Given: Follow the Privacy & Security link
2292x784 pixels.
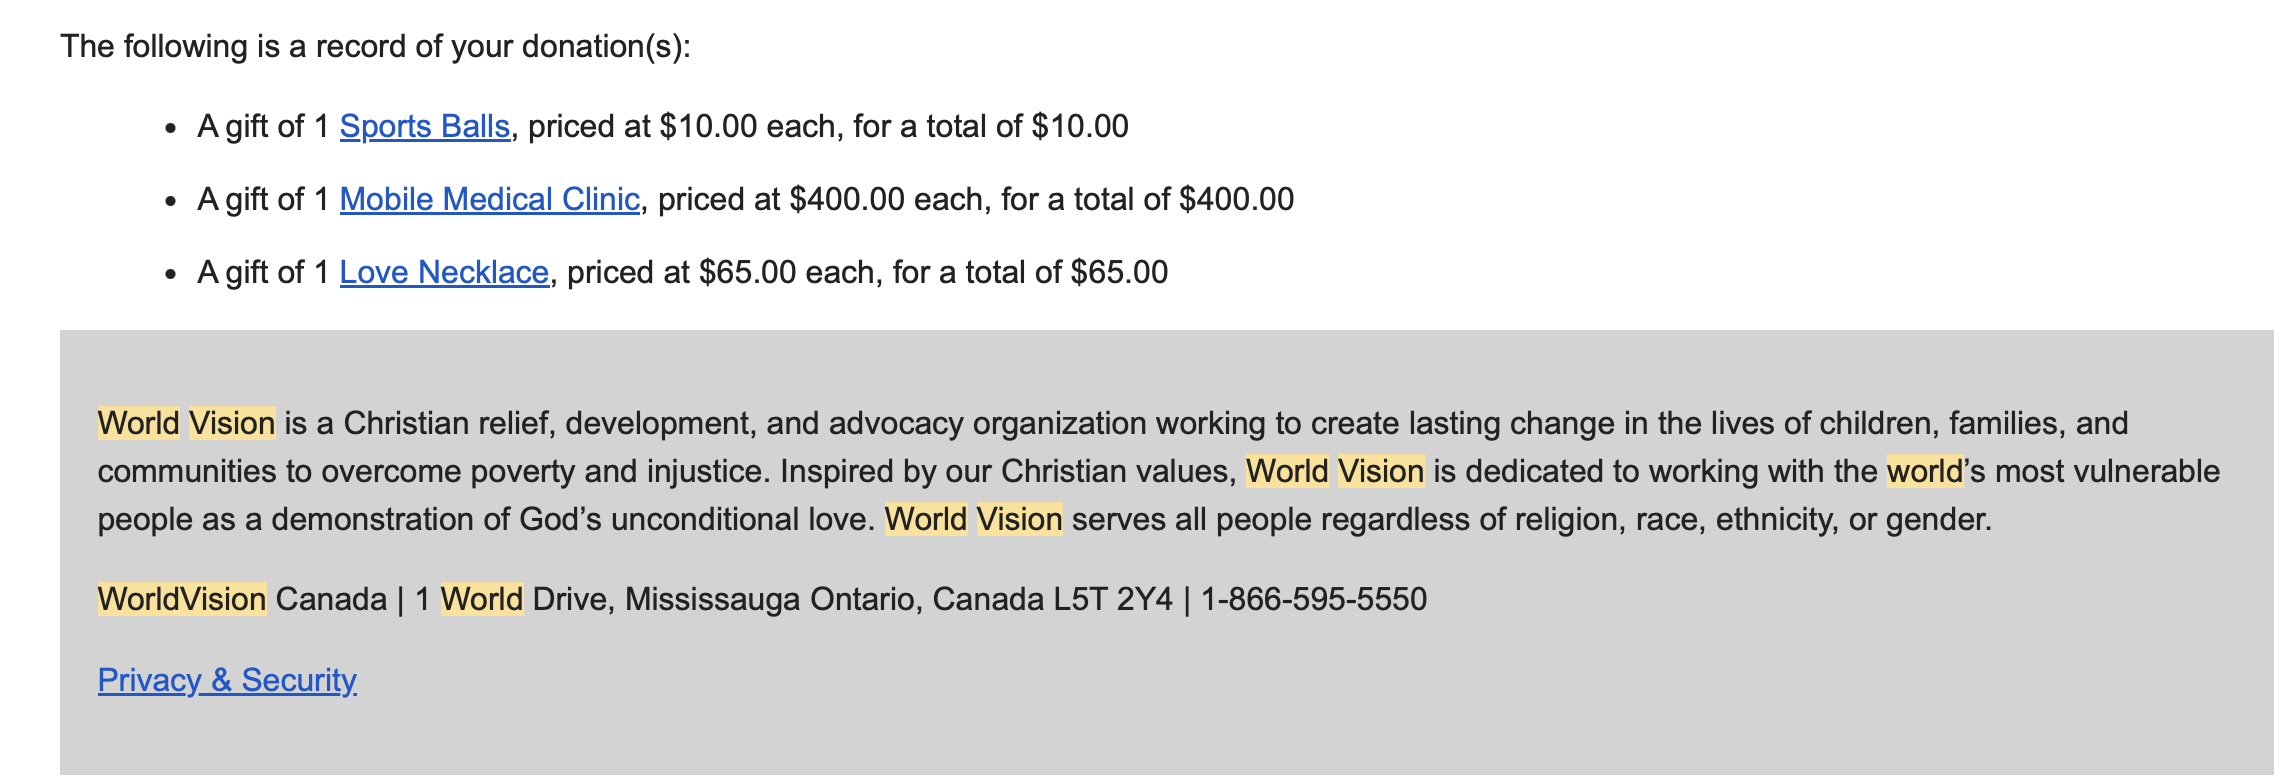Looking at the screenshot, I should point(227,680).
